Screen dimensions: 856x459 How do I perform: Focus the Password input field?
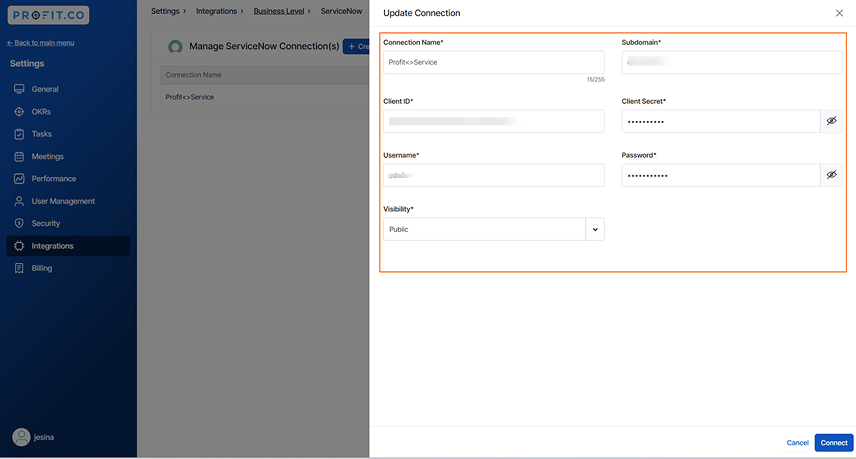point(721,175)
